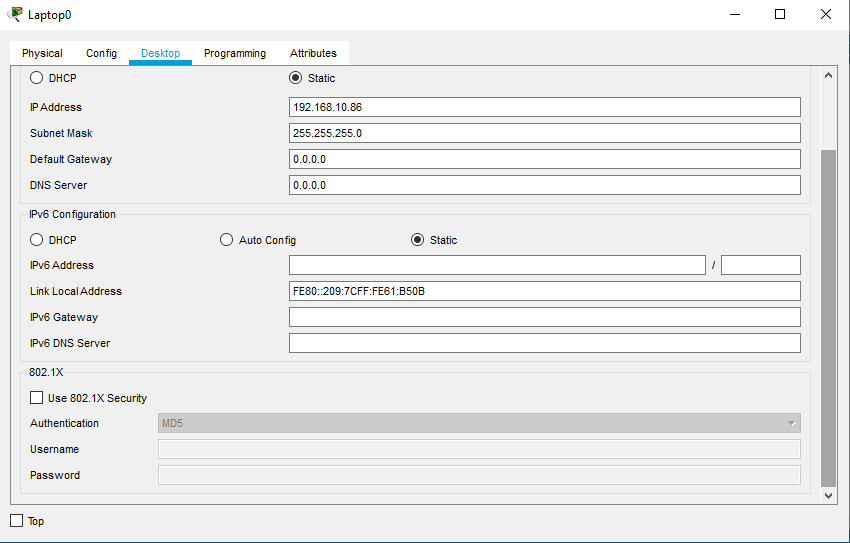Go to the Attributes tab

313,53
